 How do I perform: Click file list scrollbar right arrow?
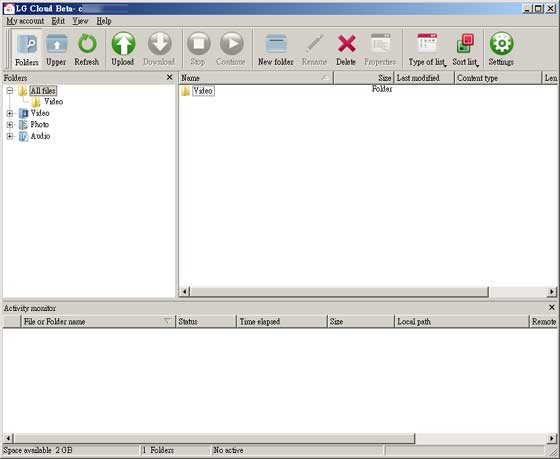552,292
